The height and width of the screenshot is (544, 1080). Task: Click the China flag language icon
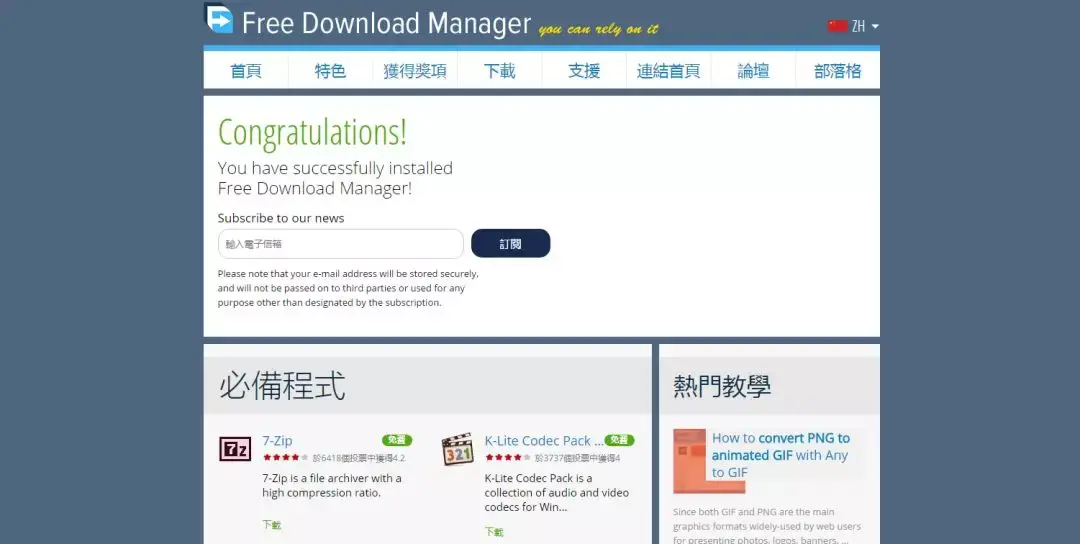pyautogui.click(x=838, y=26)
